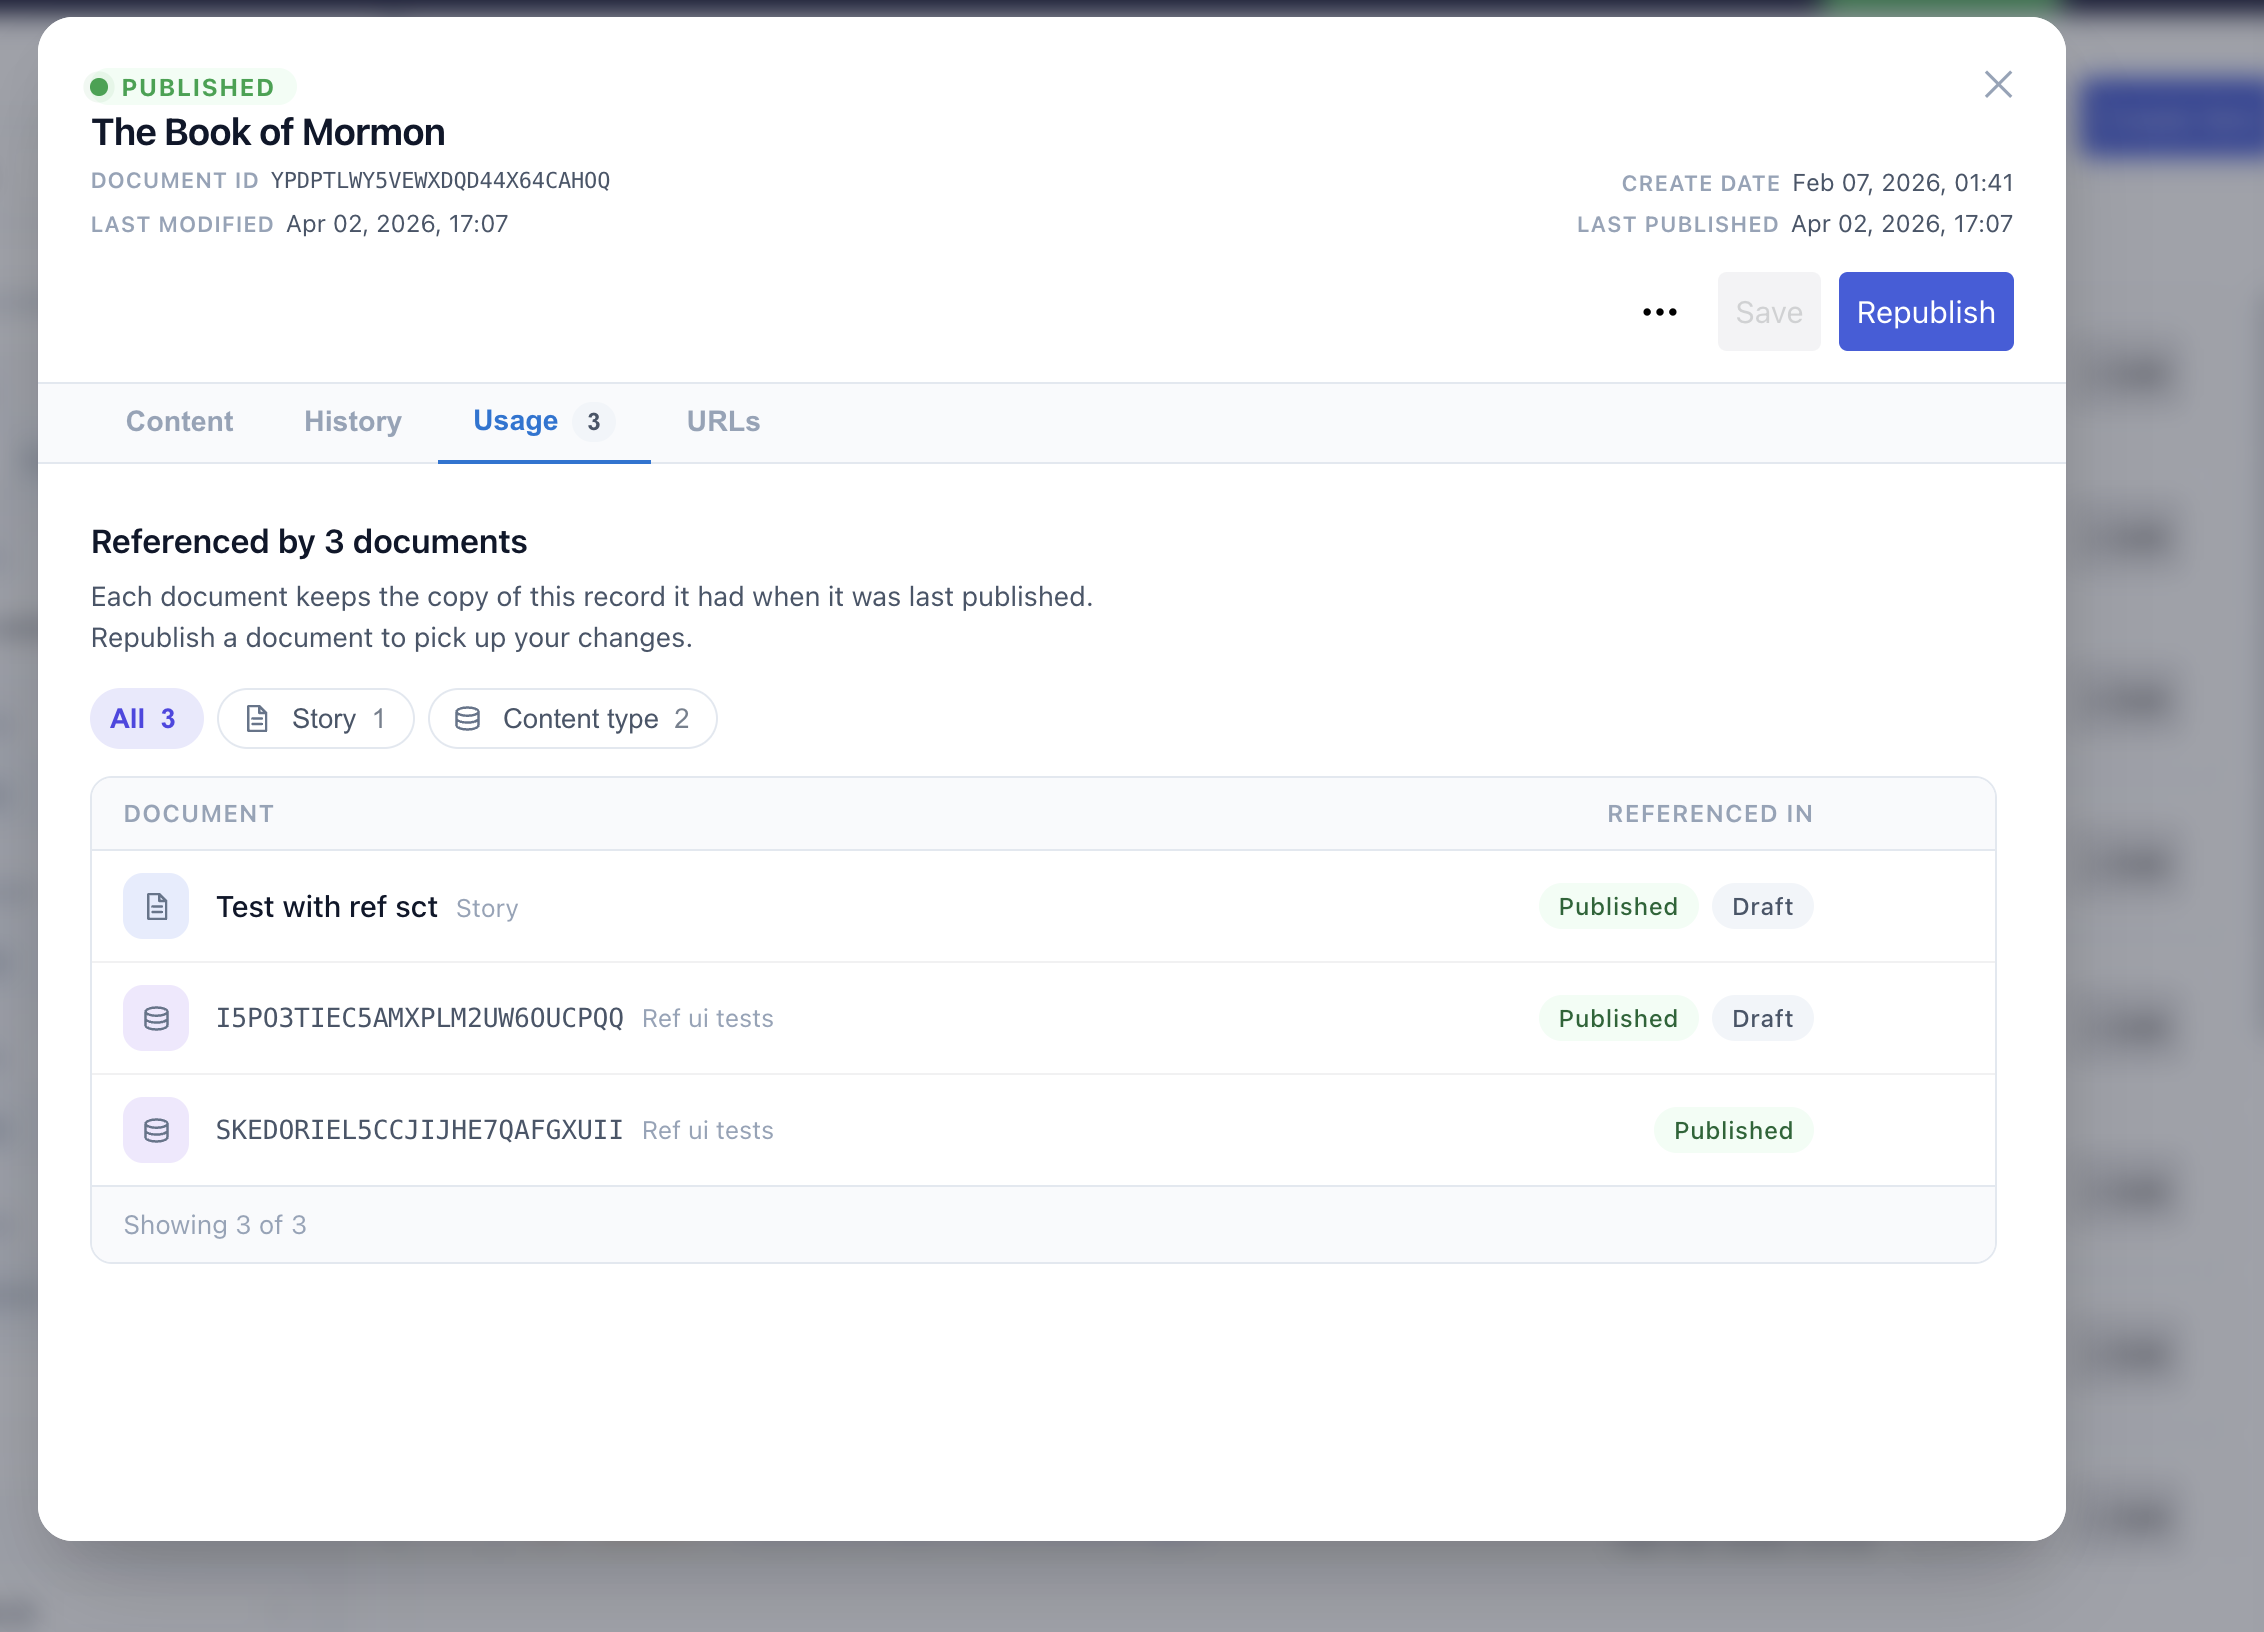The image size is (2264, 1632).
Task: Click the Last Published date value
Action: coord(1902,224)
